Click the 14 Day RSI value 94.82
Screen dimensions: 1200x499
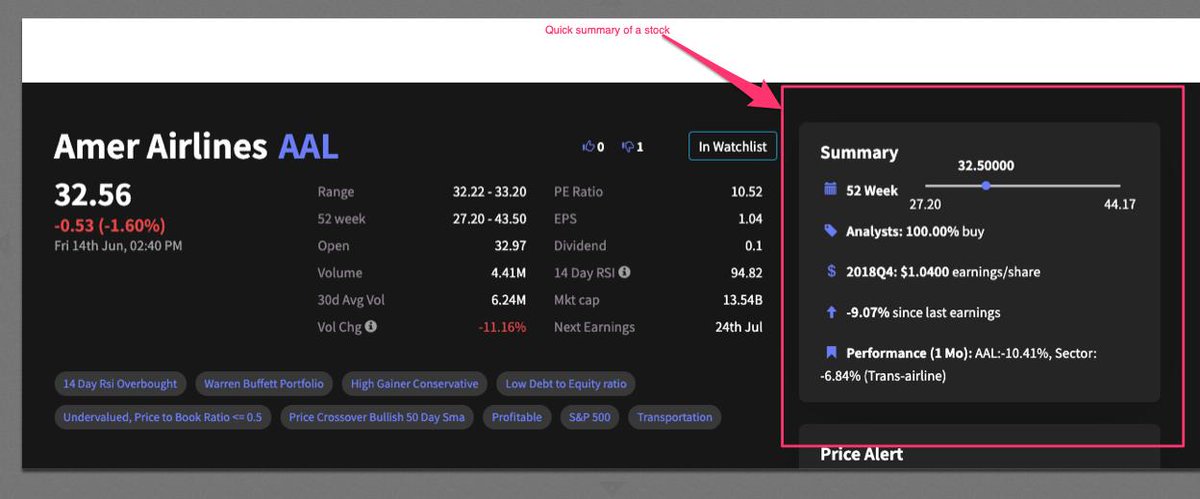747,272
